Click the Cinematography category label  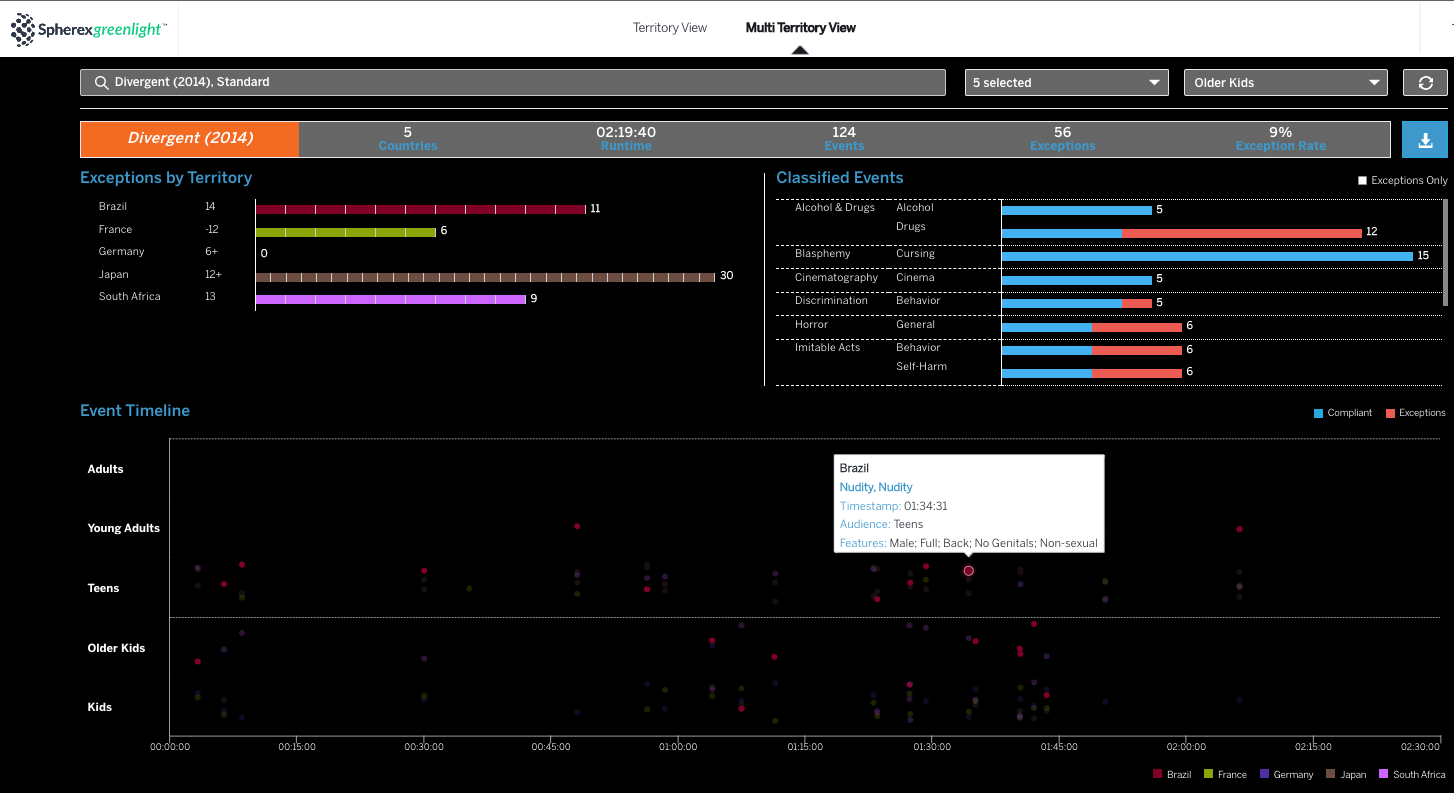(837, 278)
